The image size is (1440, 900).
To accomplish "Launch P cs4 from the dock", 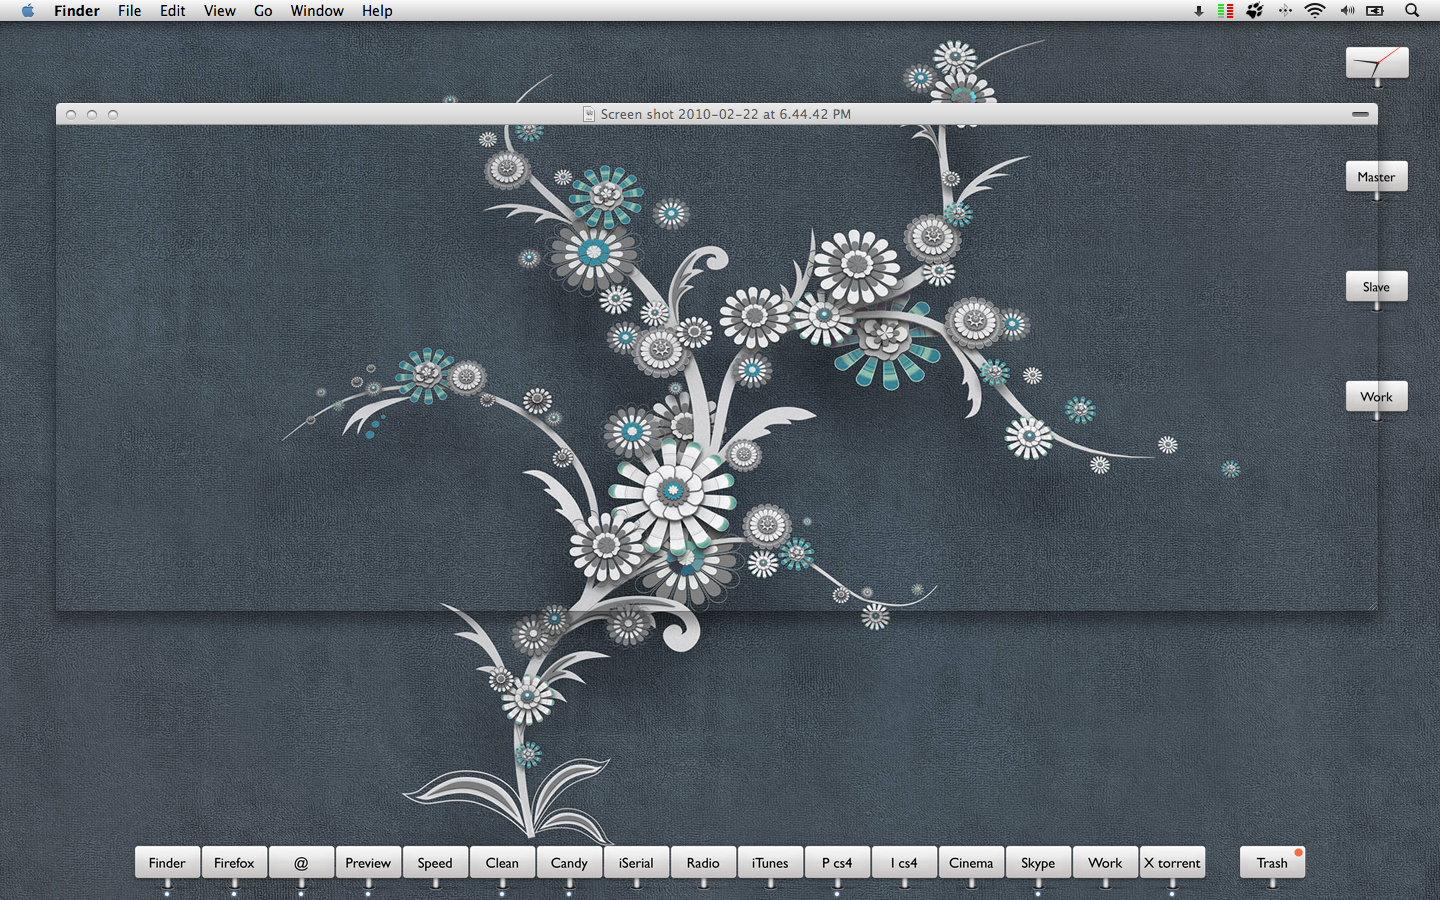I will pyautogui.click(x=837, y=863).
